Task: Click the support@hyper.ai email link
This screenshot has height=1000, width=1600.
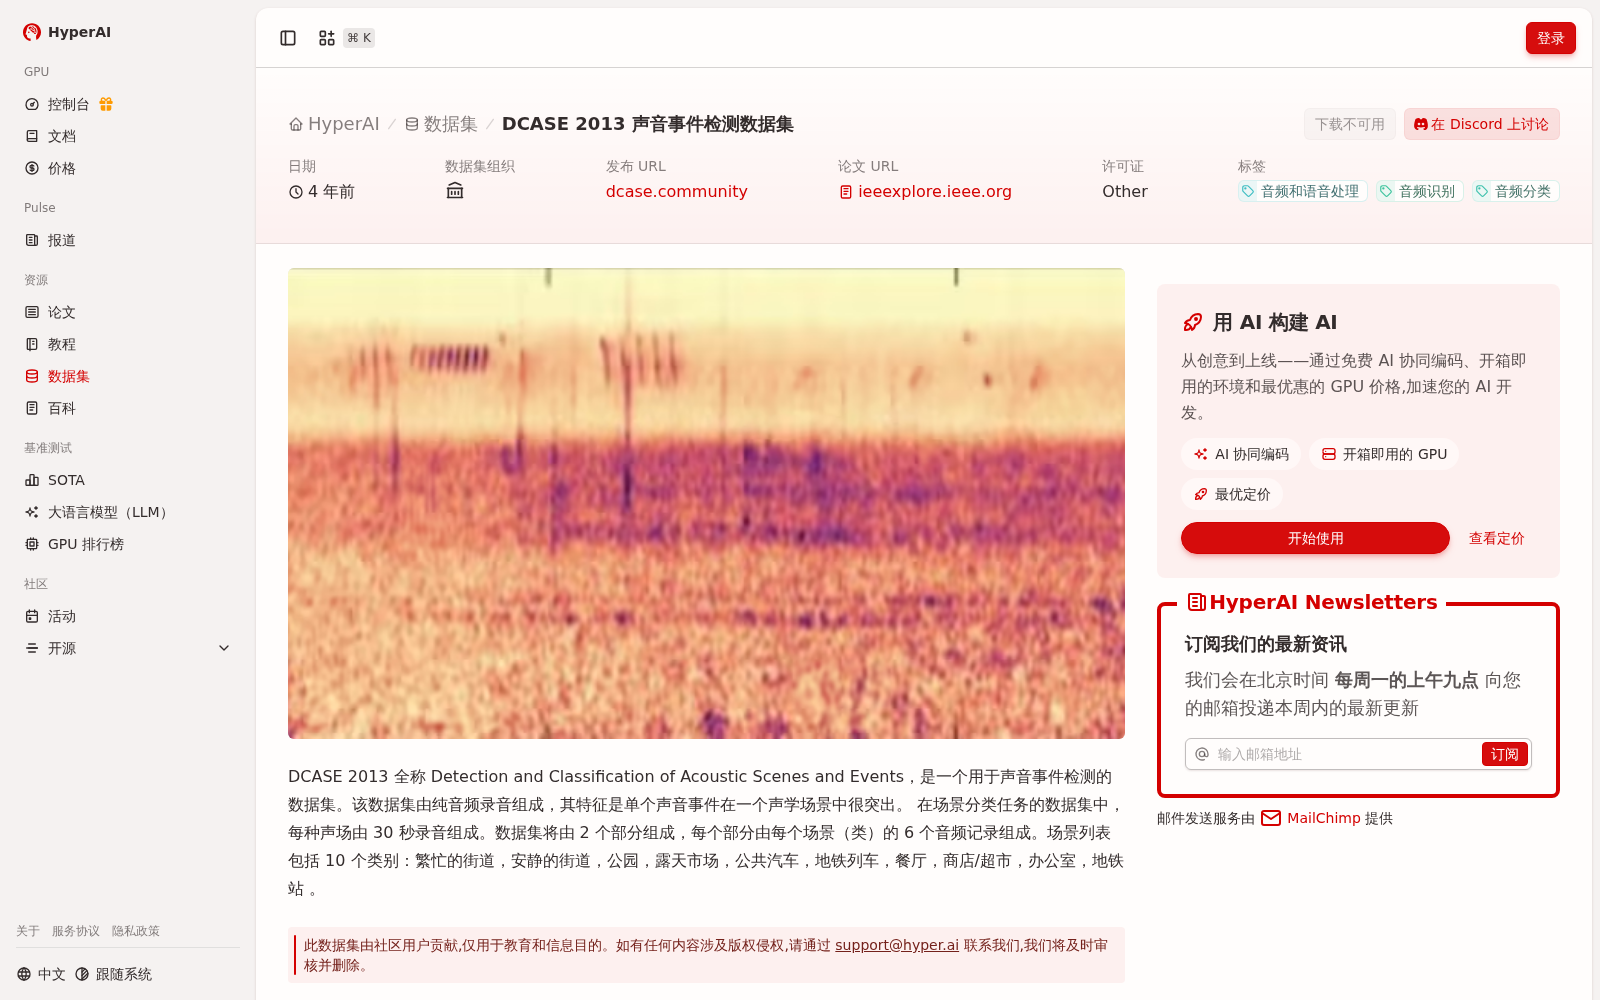Action: (x=897, y=945)
